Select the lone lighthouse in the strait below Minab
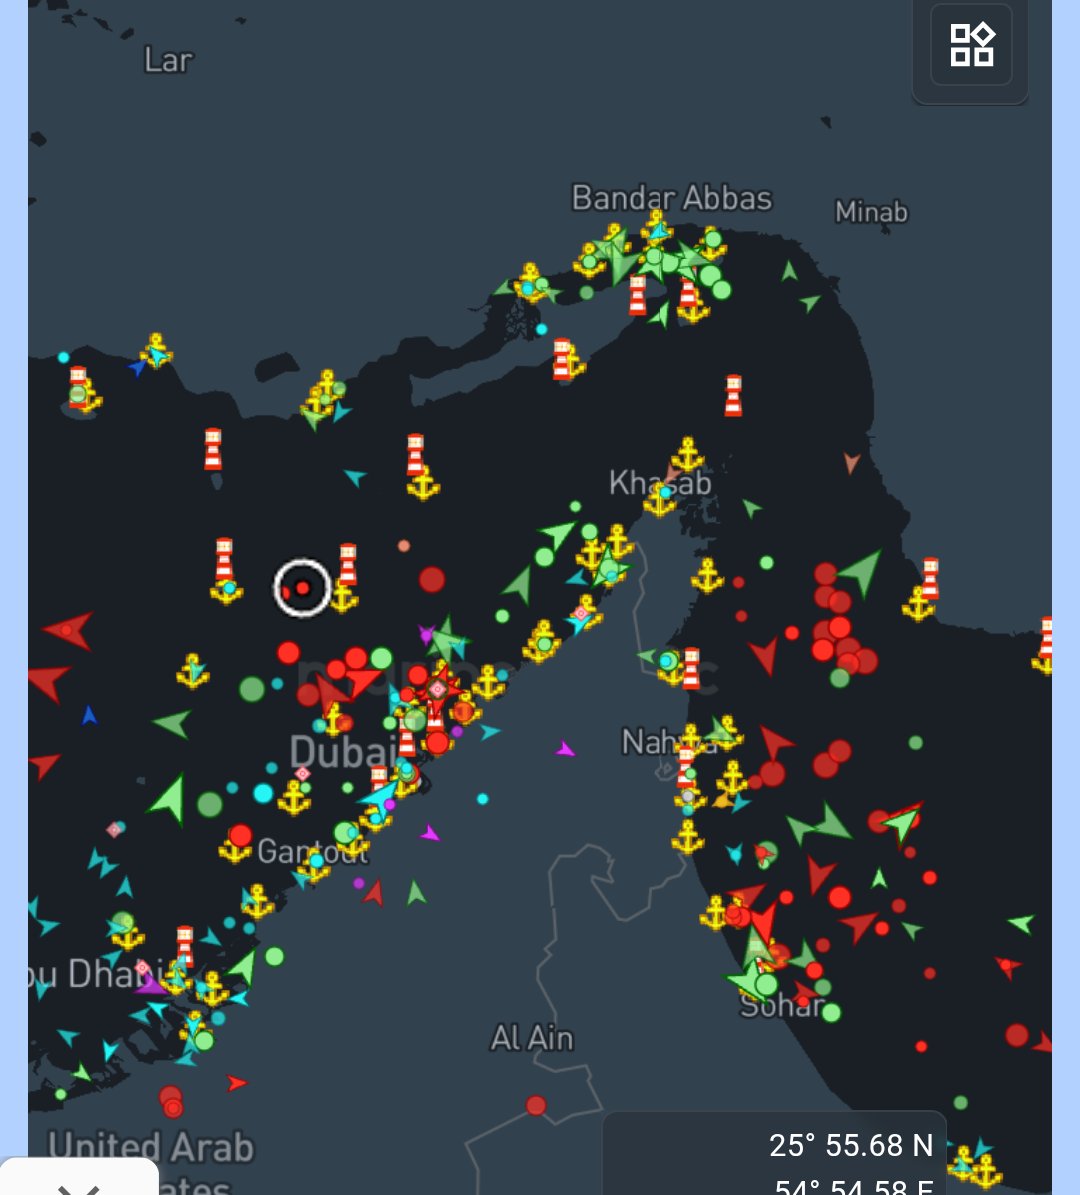1080x1195 pixels. click(x=733, y=396)
